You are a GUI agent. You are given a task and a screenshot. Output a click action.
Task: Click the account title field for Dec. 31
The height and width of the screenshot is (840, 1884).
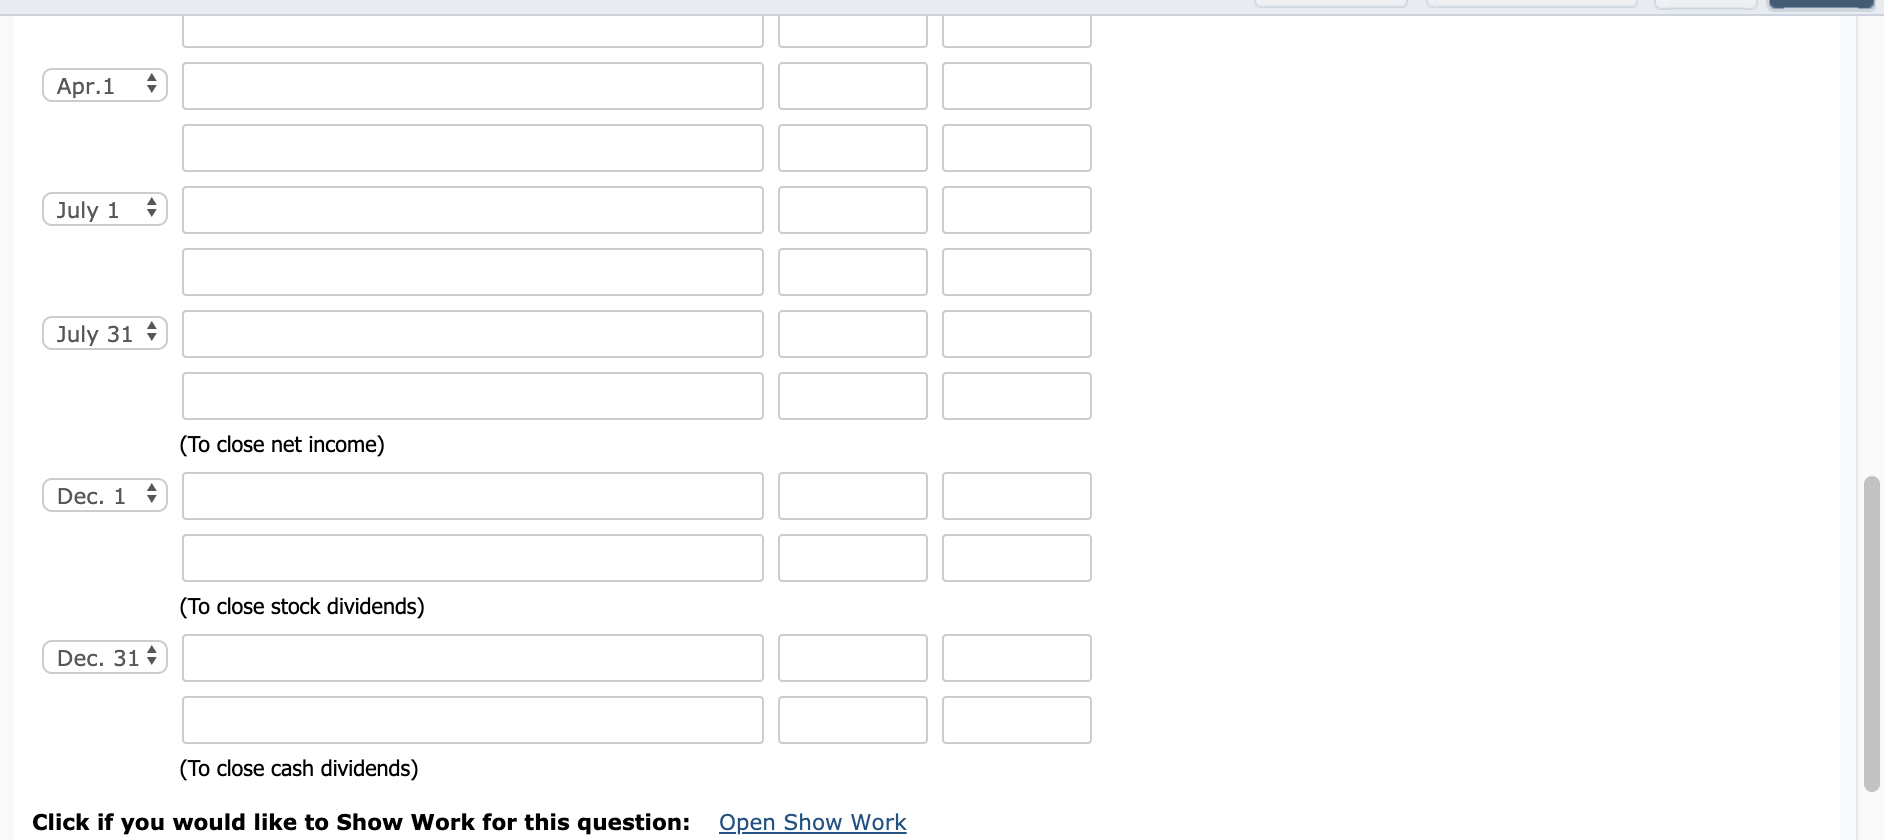(x=472, y=657)
